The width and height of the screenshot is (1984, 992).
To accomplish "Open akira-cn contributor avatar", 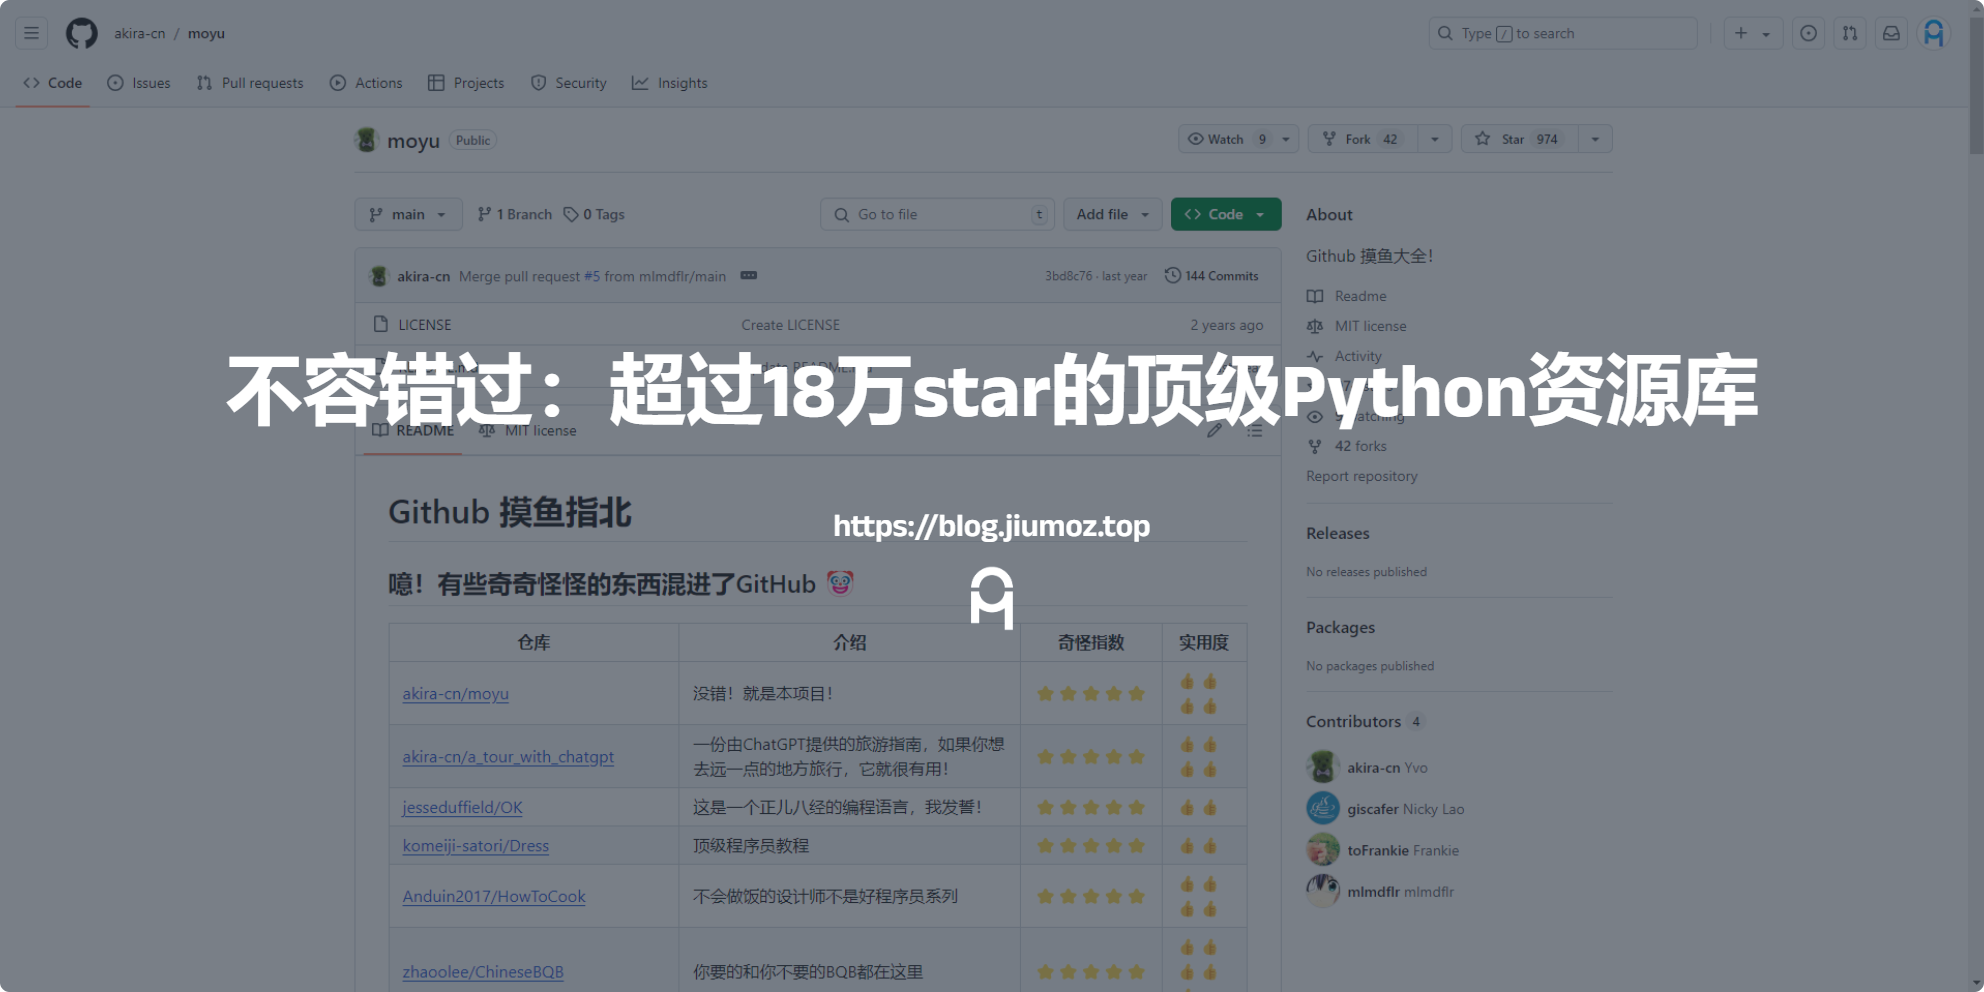I will tap(1323, 767).
